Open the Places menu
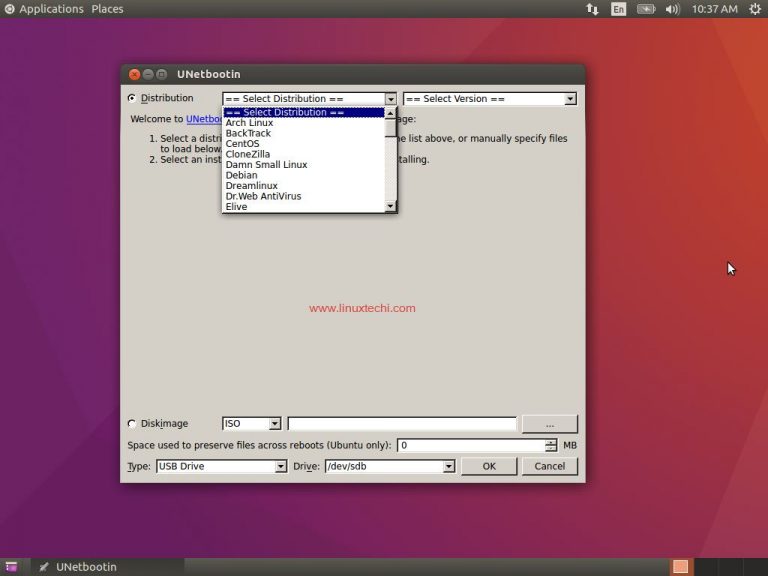The height and width of the screenshot is (576, 768). click(x=107, y=9)
